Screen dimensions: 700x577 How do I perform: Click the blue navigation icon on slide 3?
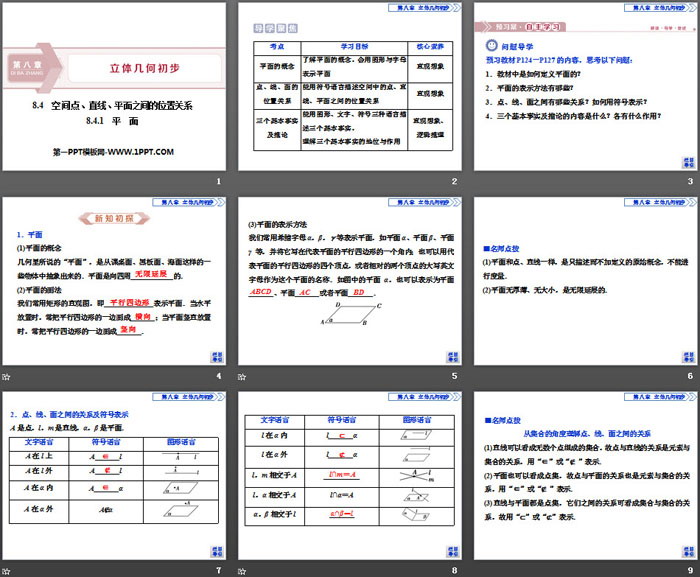[x=688, y=163]
